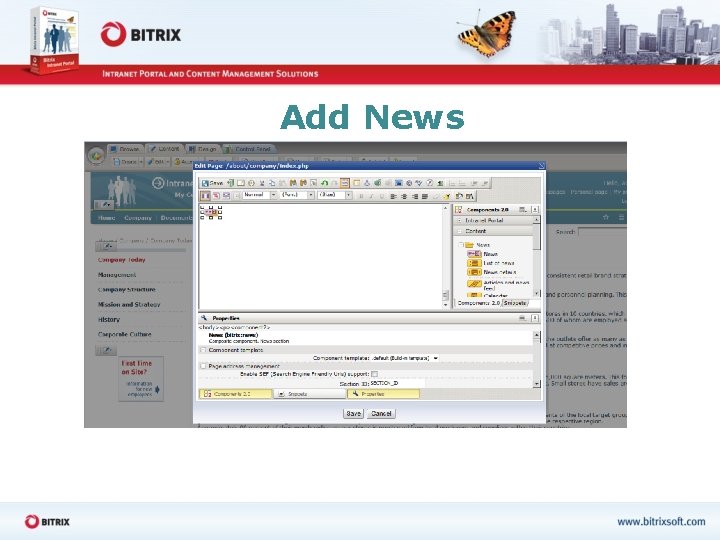Screen dimensions: 720x540
Task: Click the insert image toolbar icon
Action: coord(398,183)
